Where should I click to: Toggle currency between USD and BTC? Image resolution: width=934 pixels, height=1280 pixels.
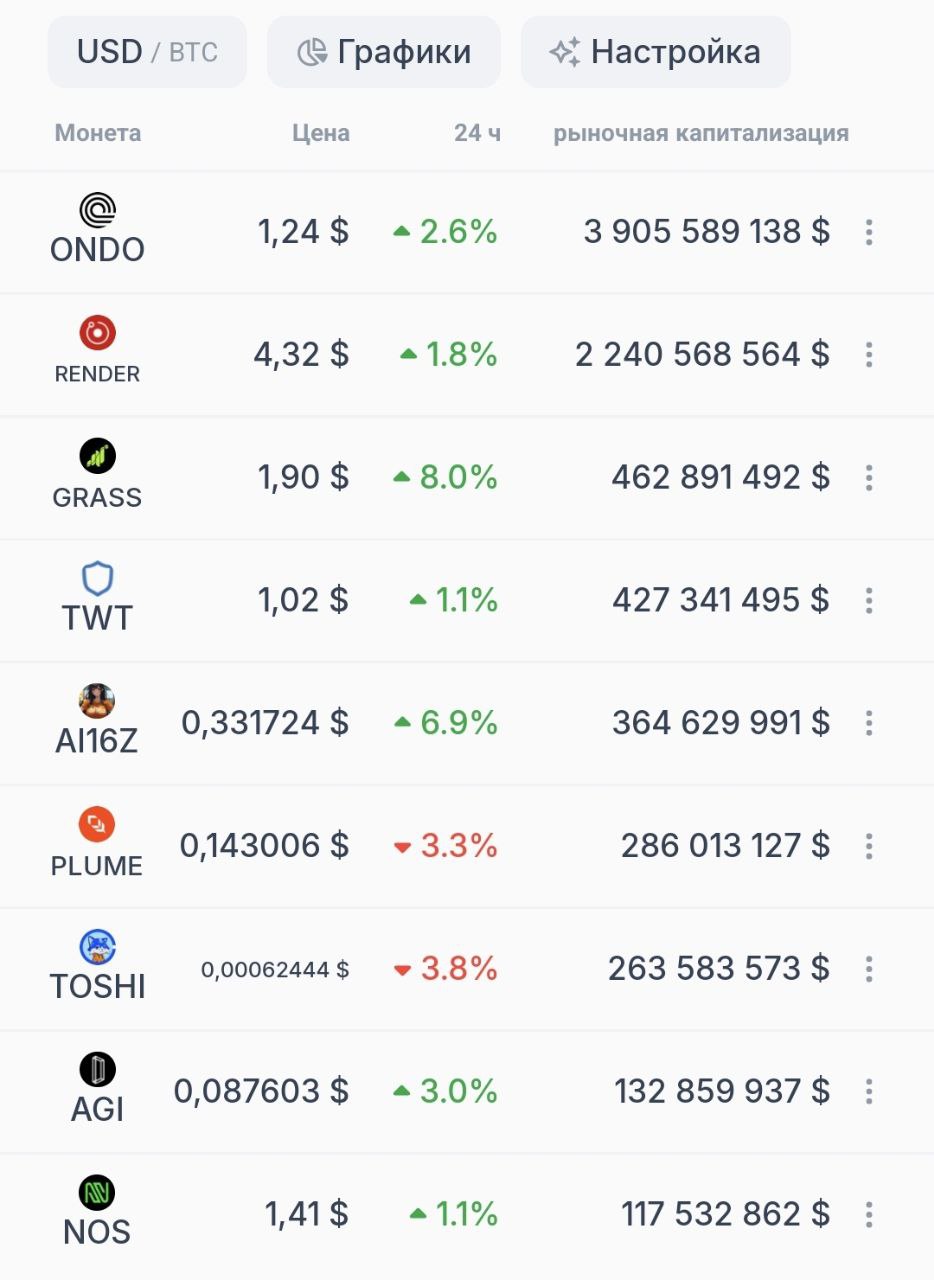(x=147, y=52)
